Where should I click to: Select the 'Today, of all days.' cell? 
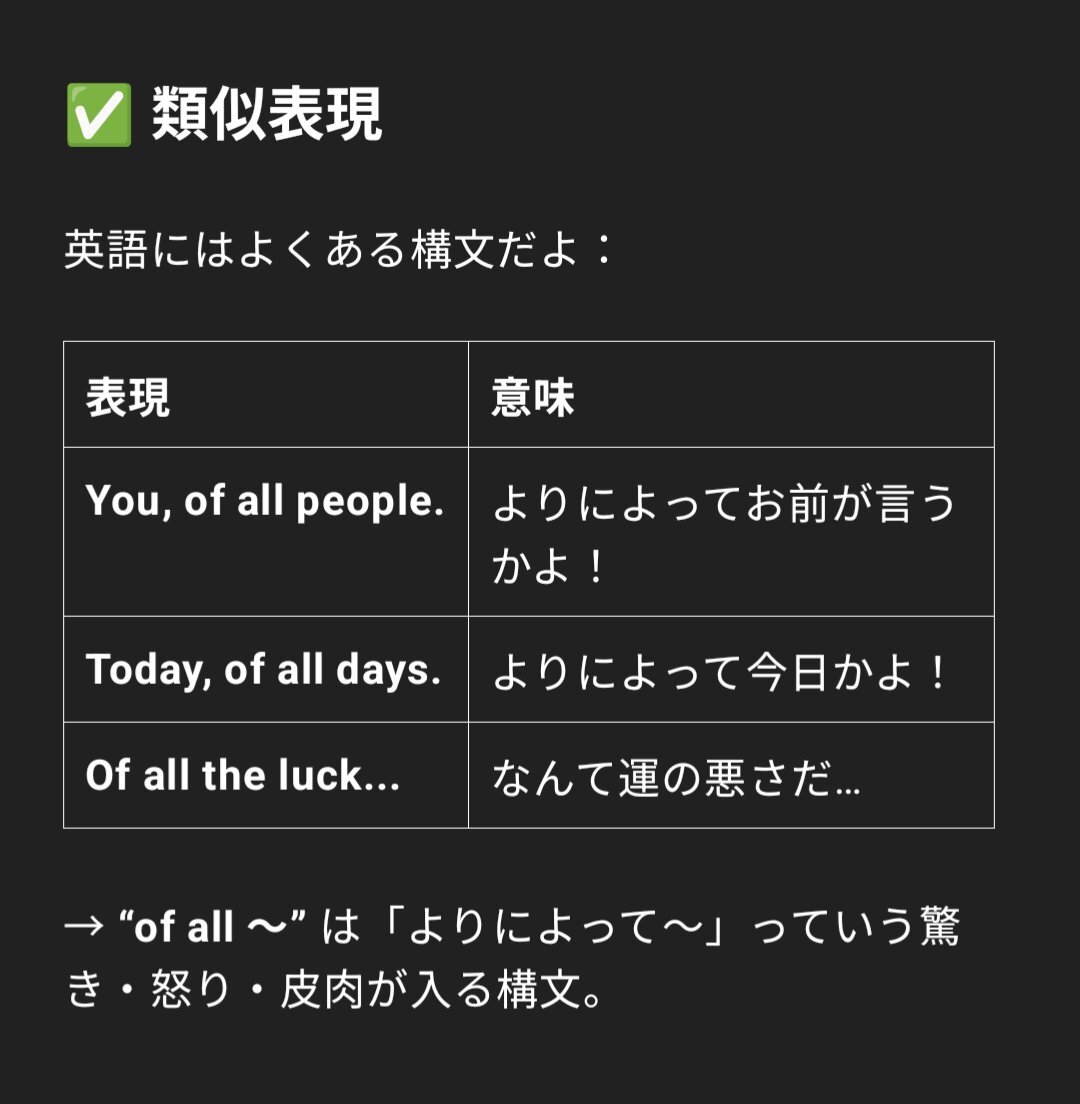(x=266, y=669)
